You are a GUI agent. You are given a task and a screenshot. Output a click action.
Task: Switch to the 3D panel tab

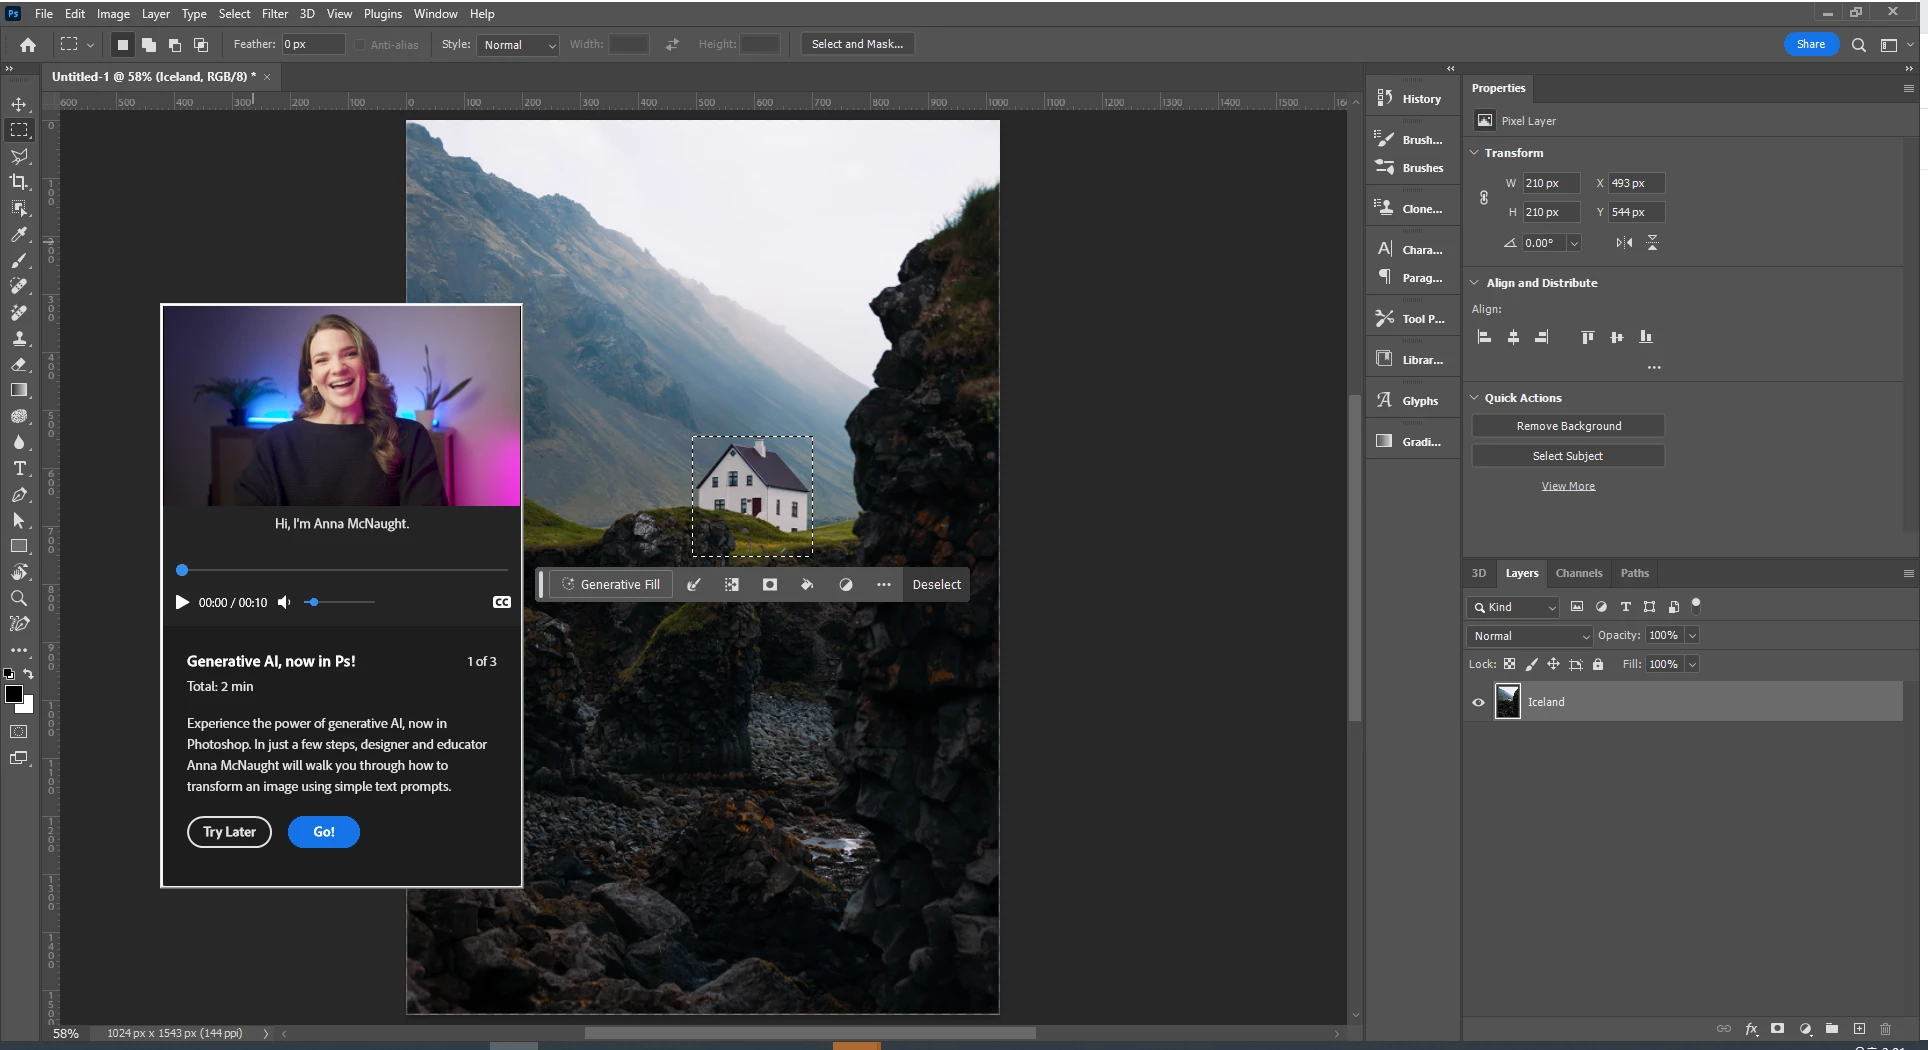(x=1479, y=573)
